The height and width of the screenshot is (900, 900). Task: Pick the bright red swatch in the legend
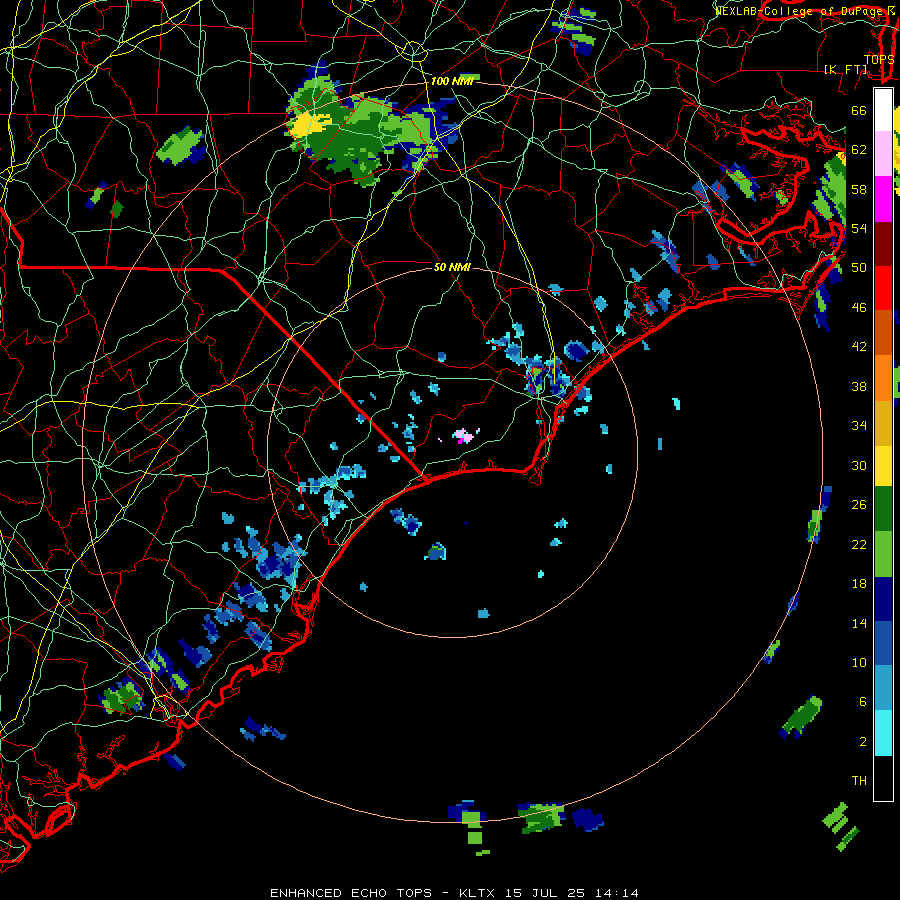[883, 288]
